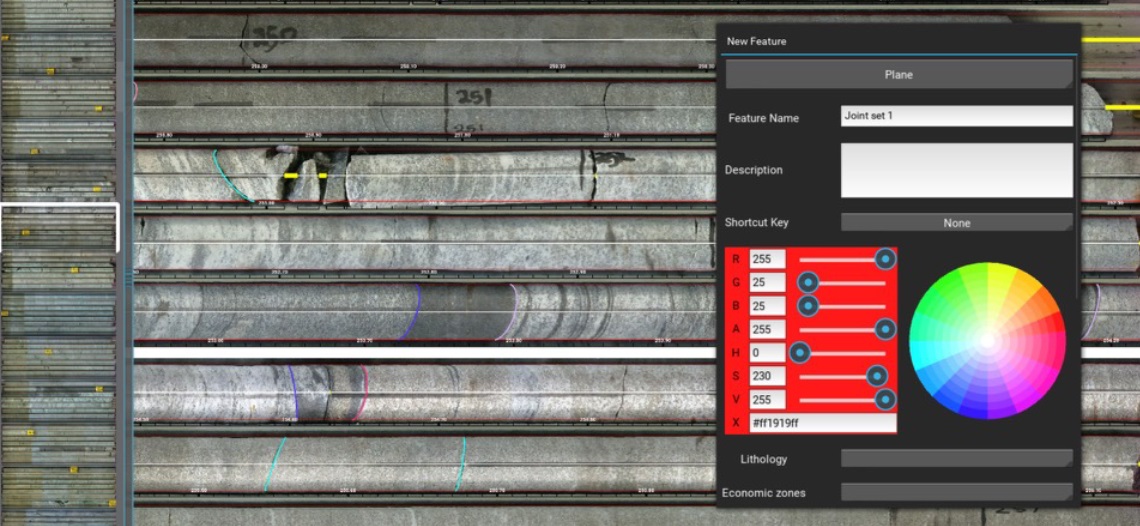
Task: Open the Shortcut Key None dropdown
Action: [x=957, y=223]
